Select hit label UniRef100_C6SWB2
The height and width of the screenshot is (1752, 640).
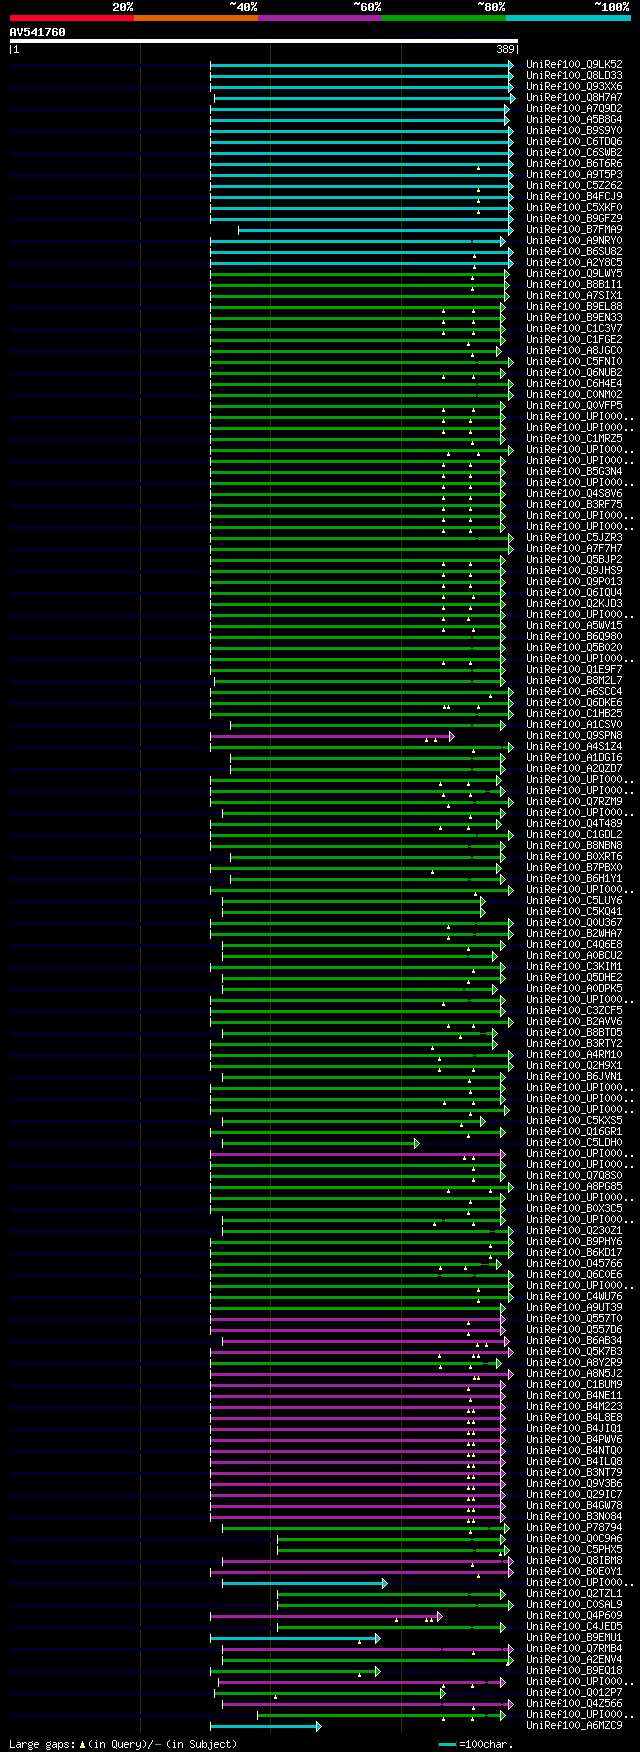[574, 152]
